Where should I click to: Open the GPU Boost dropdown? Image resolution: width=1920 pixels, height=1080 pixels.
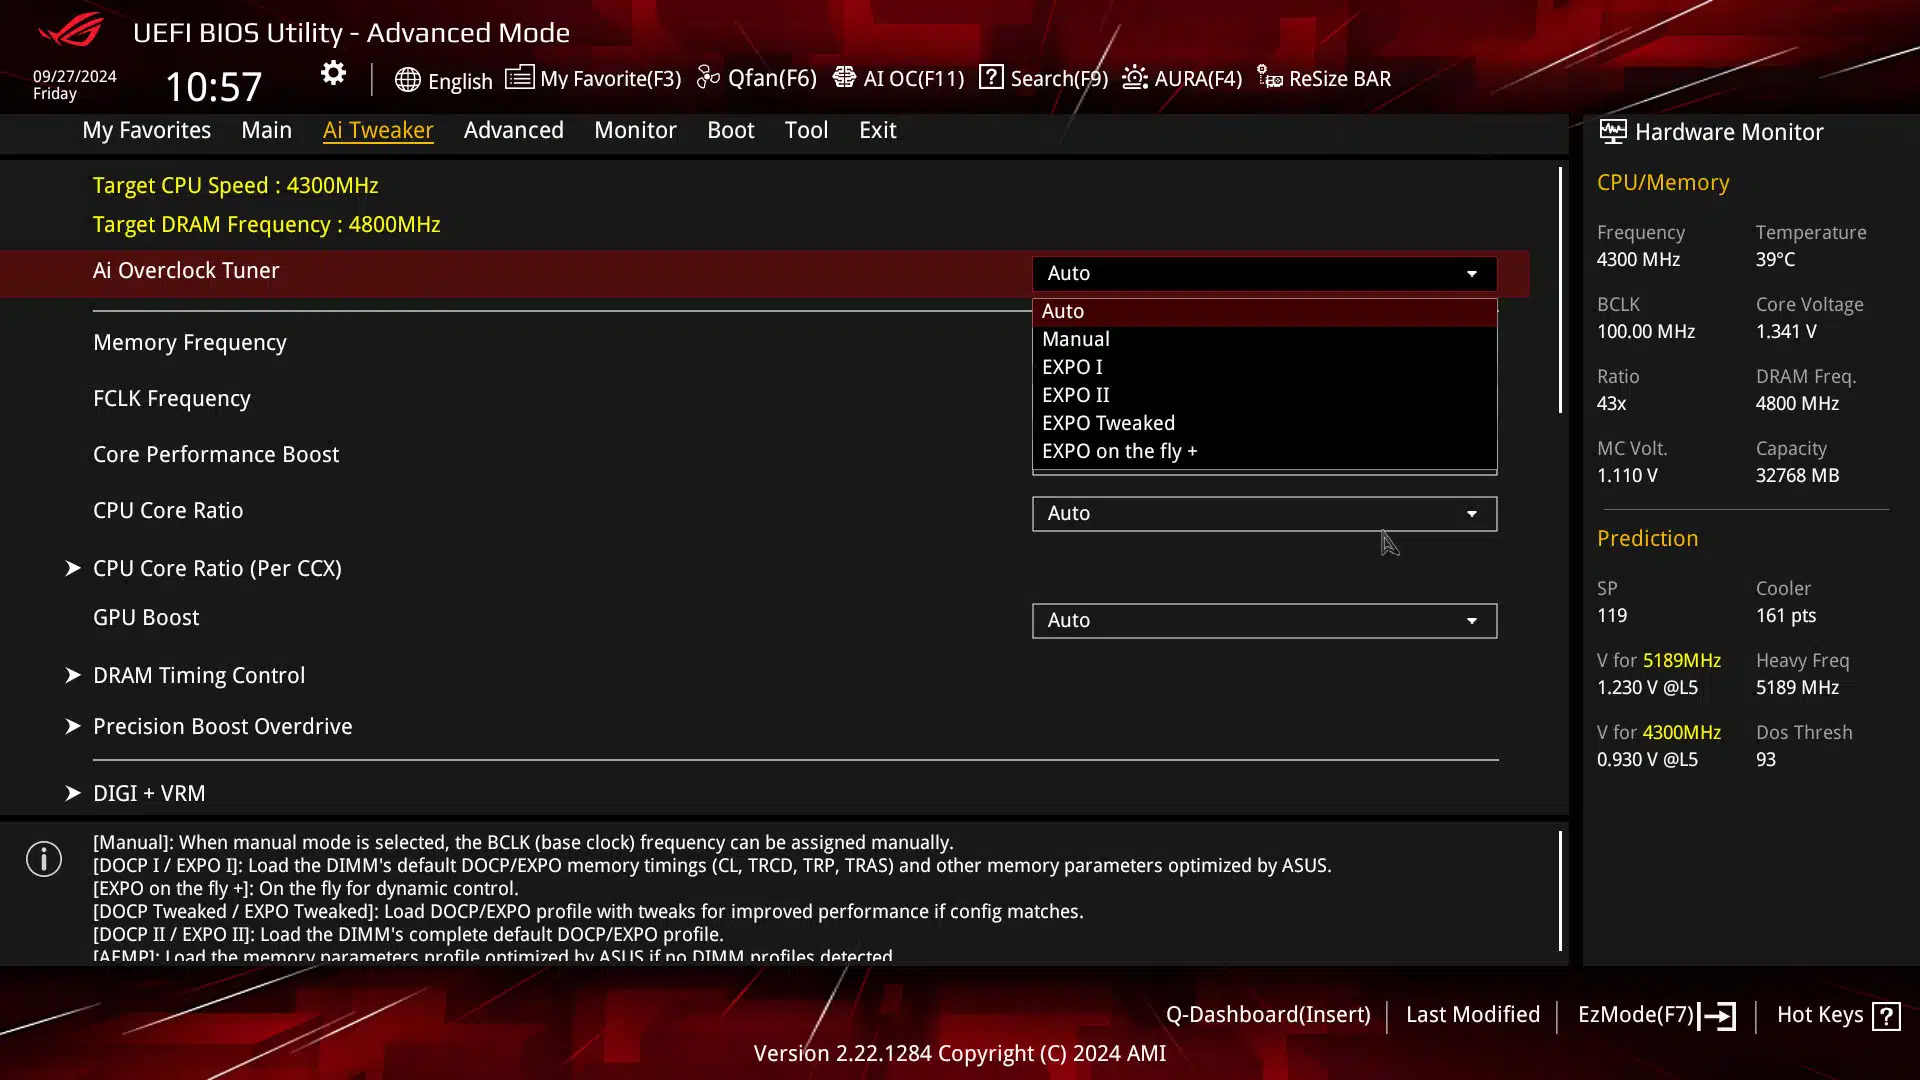pos(1264,620)
